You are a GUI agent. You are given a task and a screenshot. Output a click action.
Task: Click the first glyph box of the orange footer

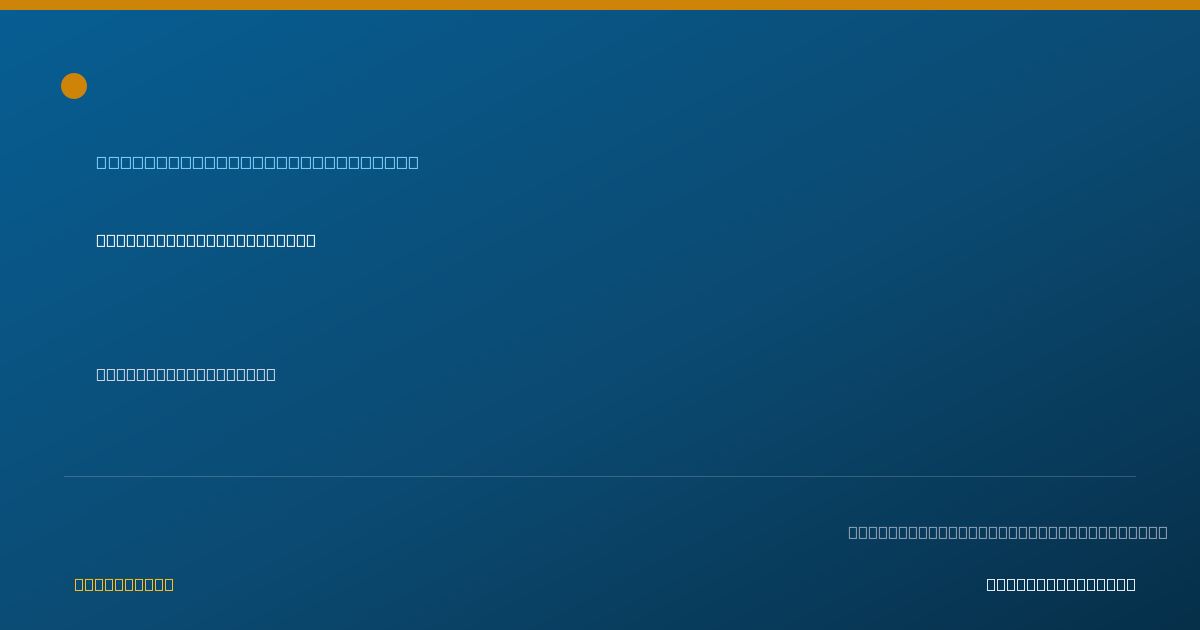click(x=79, y=584)
